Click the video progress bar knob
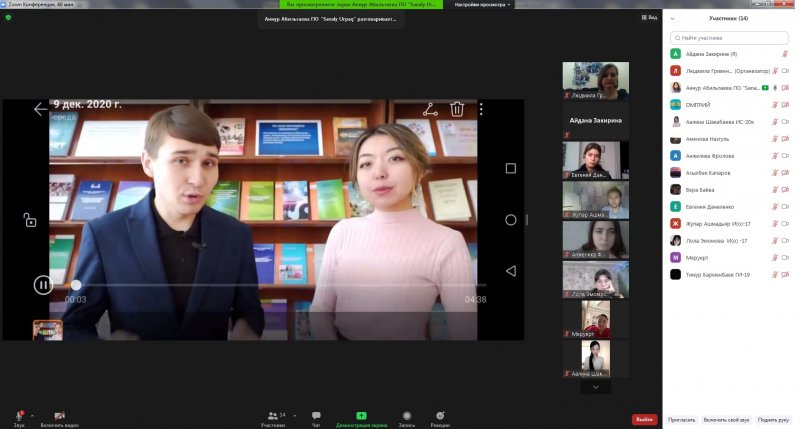Viewport: 800px width, 429px height. tap(76, 285)
